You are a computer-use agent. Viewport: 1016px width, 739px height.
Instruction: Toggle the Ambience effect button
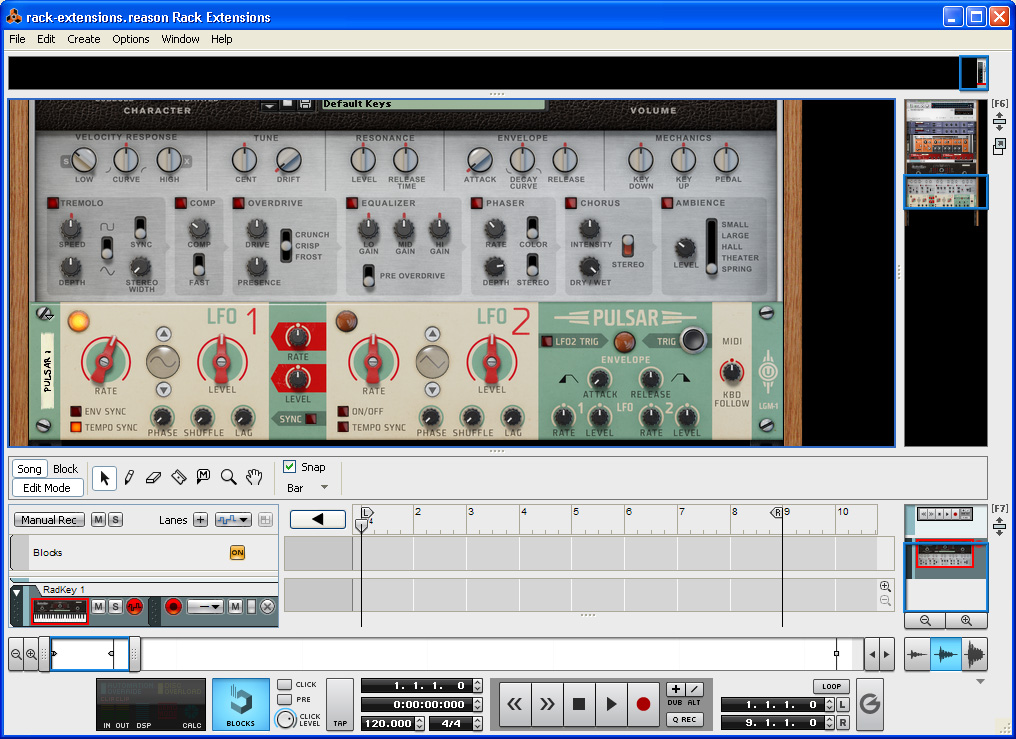coord(667,203)
